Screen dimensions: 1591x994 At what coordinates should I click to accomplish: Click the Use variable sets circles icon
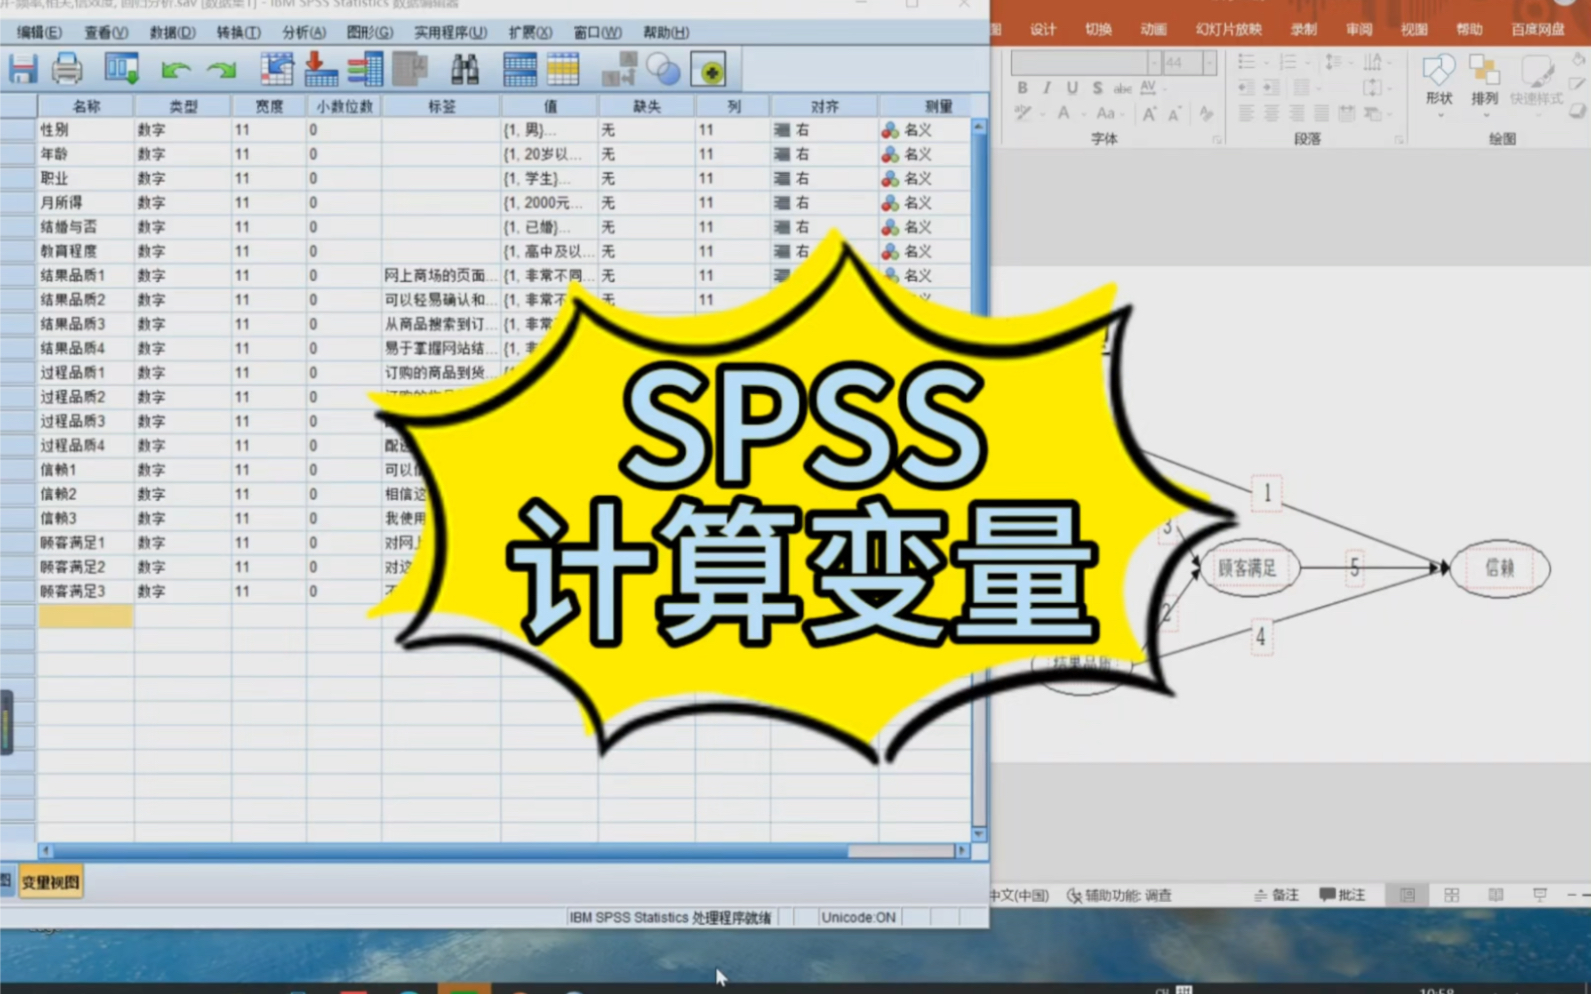click(663, 69)
